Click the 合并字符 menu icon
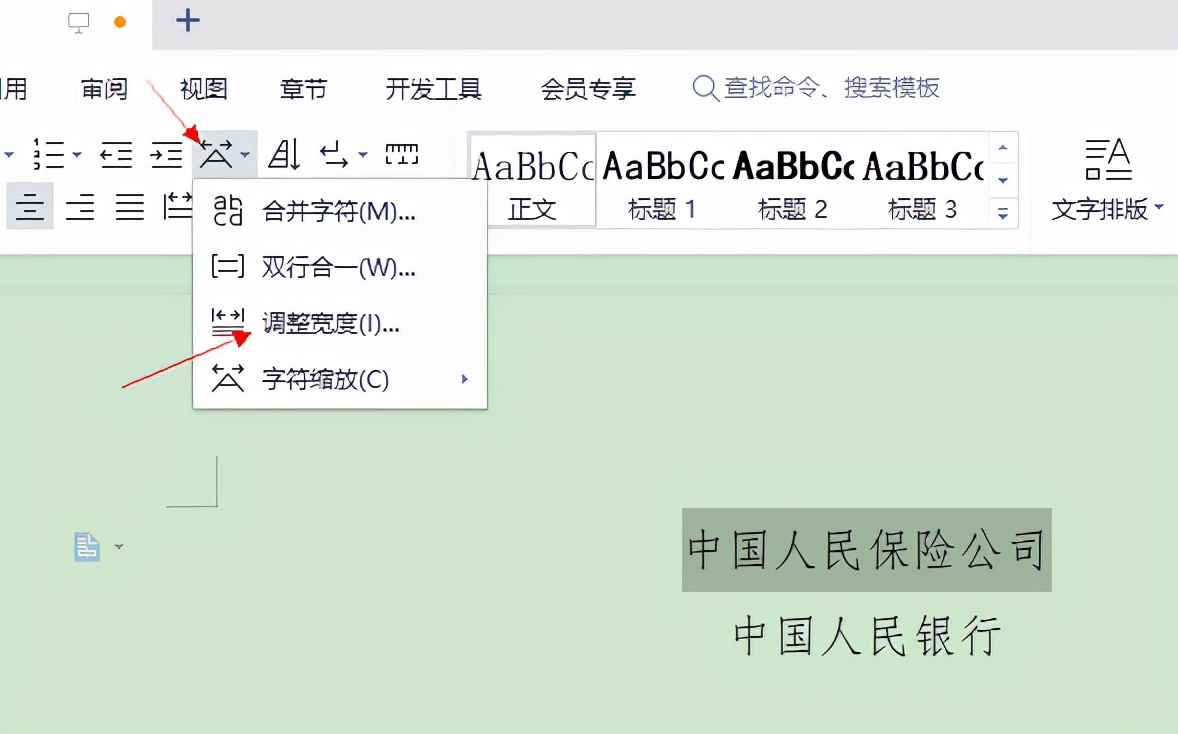This screenshot has height=734, width=1178. pos(228,210)
